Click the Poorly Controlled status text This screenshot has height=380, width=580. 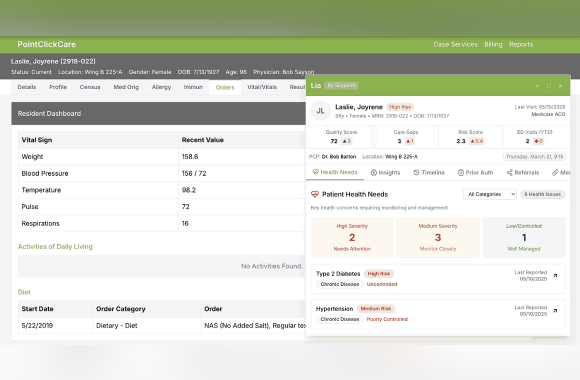pyautogui.click(x=387, y=319)
